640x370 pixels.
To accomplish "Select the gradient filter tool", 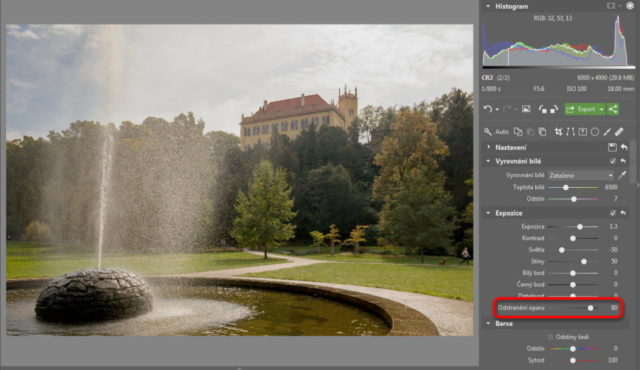I will 582,131.
